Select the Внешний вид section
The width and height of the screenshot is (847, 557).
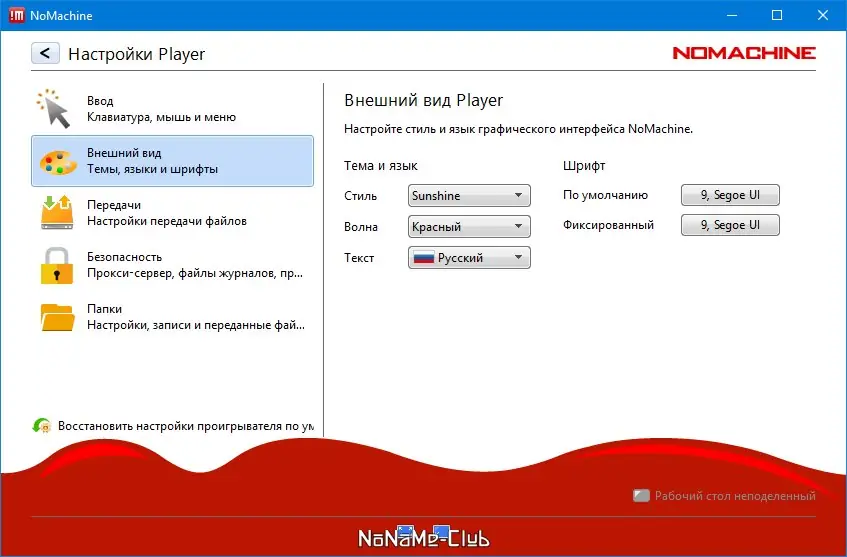pos(172,161)
